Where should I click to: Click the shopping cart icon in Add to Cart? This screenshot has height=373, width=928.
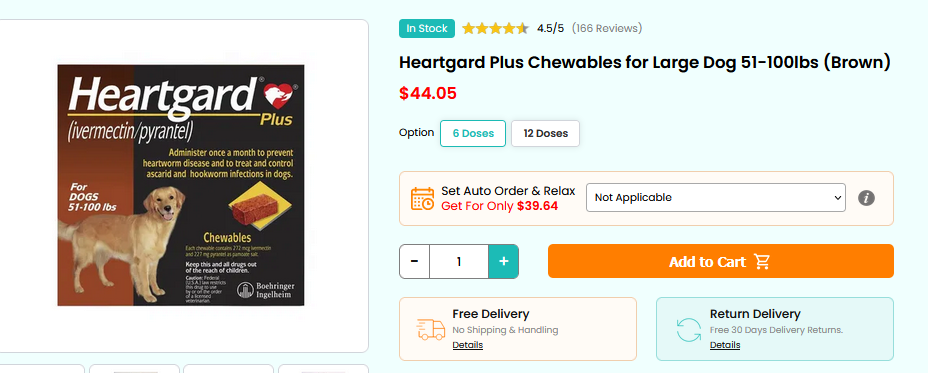(762, 262)
